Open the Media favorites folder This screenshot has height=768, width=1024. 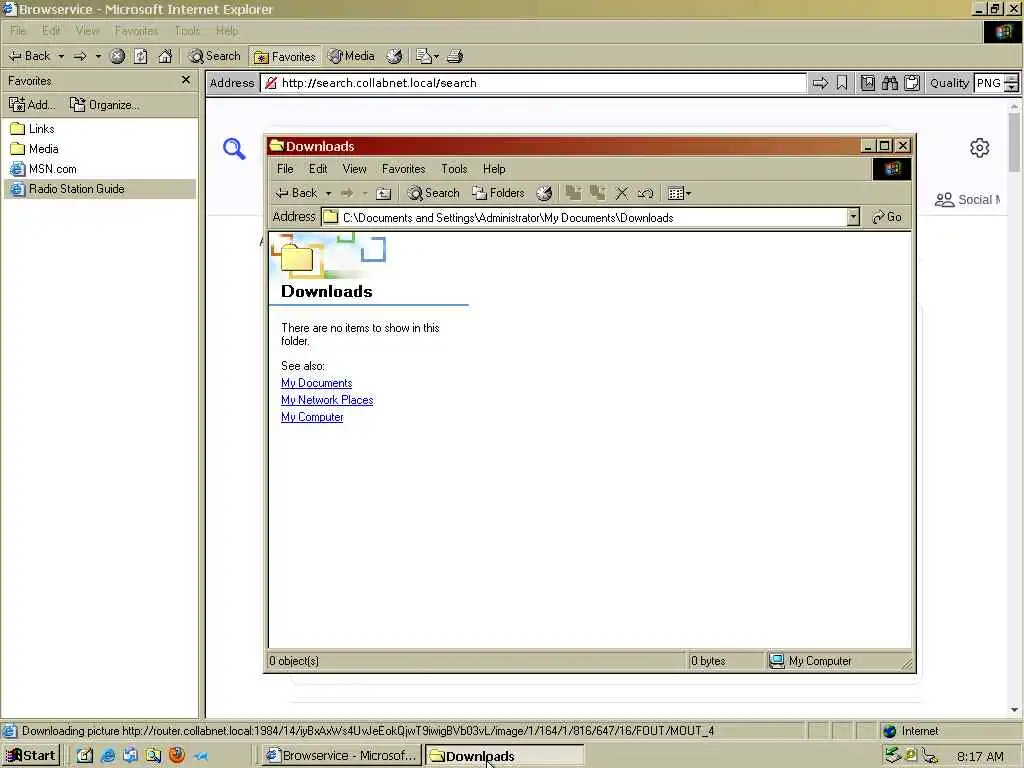[x=35, y=149]
